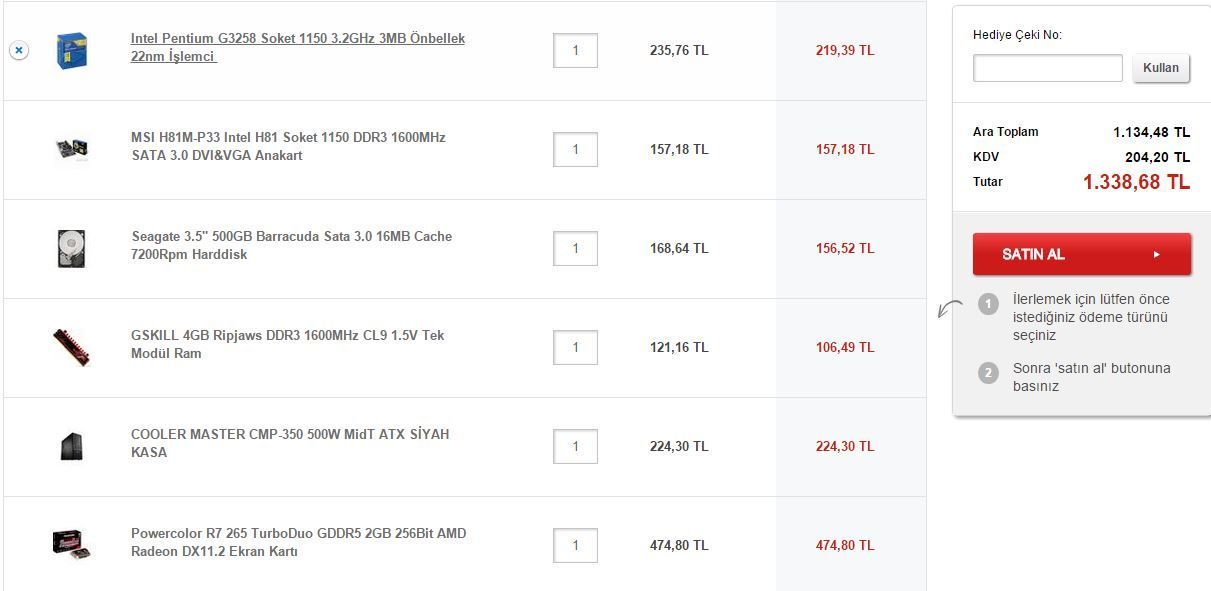Viewport: 1211px width, 591px height.
Task: Open the MSI H81M-P33 motherboard image
Action: click(71, 149)
